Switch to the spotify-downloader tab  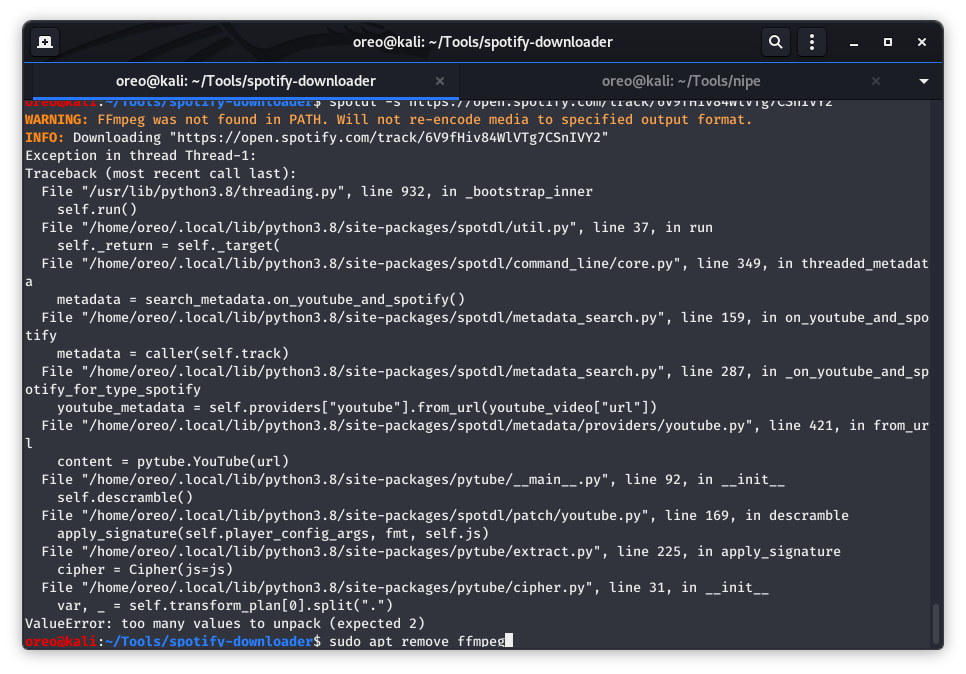(246, 81)
